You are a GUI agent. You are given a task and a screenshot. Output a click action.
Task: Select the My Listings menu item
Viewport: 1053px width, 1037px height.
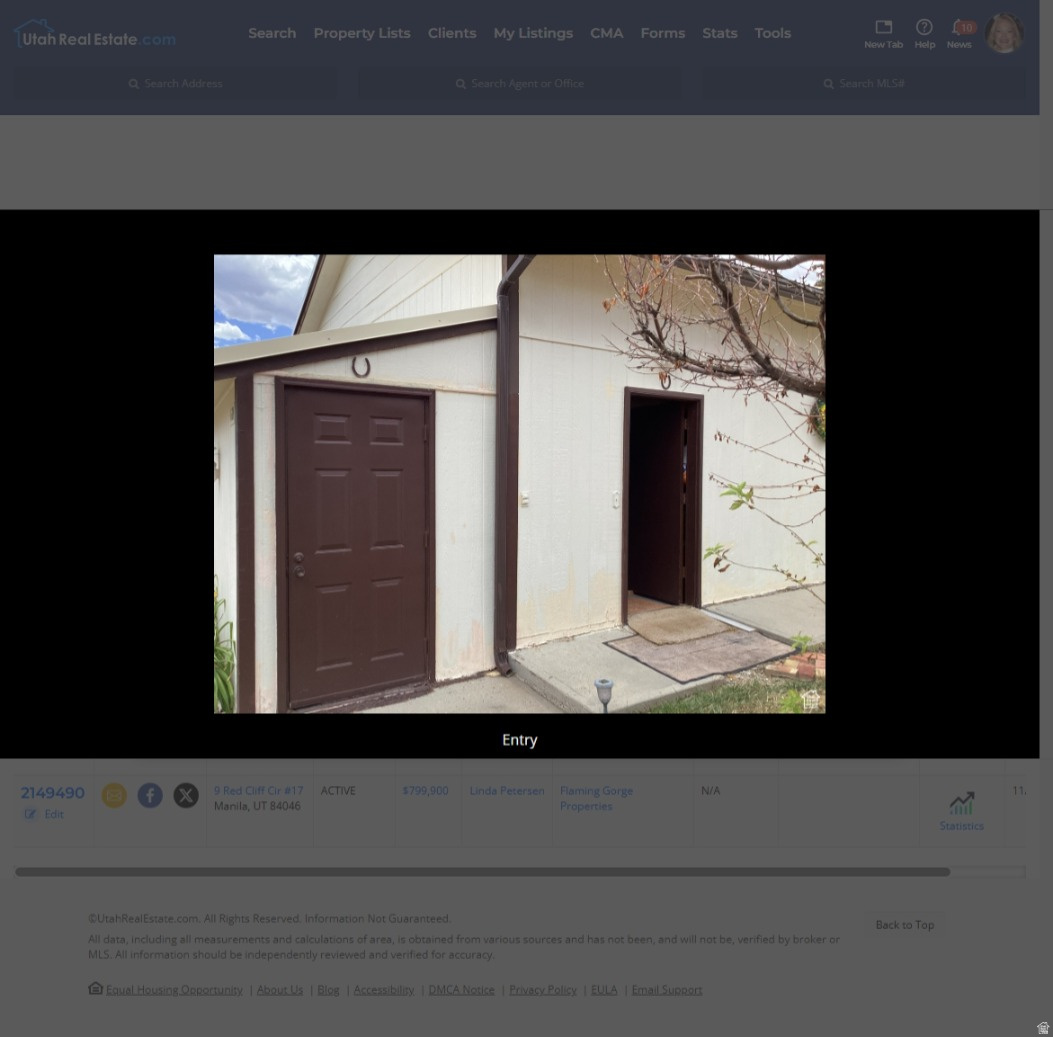[532, 32]
